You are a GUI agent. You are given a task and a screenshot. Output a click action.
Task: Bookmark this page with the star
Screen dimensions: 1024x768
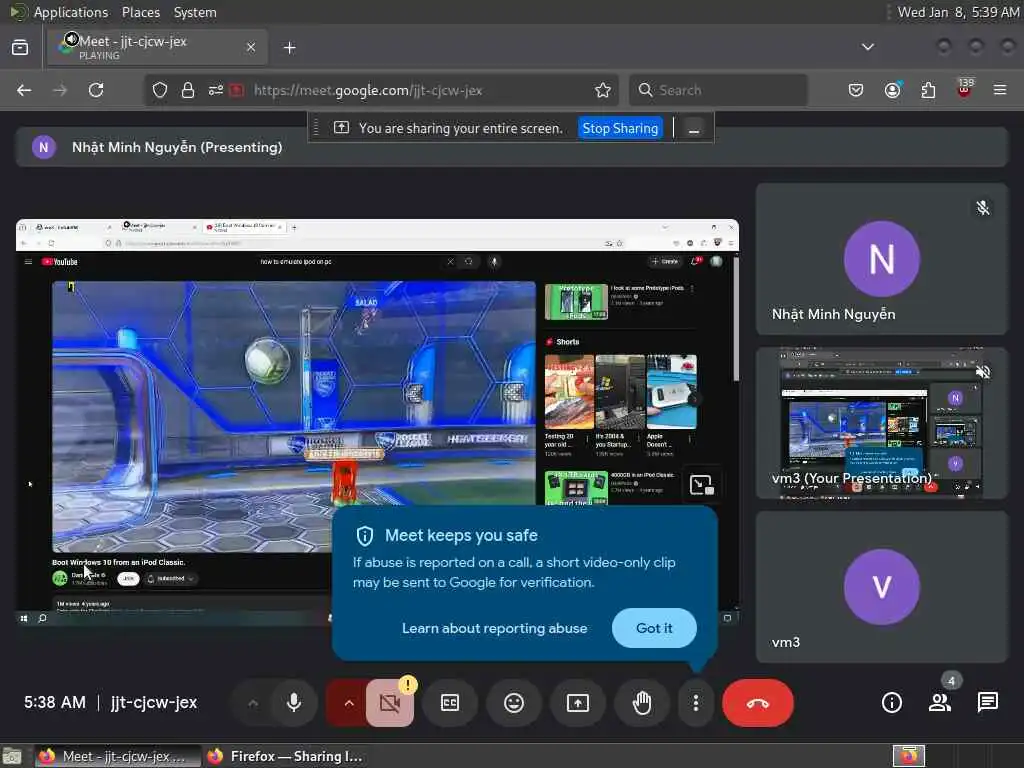(603, 90)
